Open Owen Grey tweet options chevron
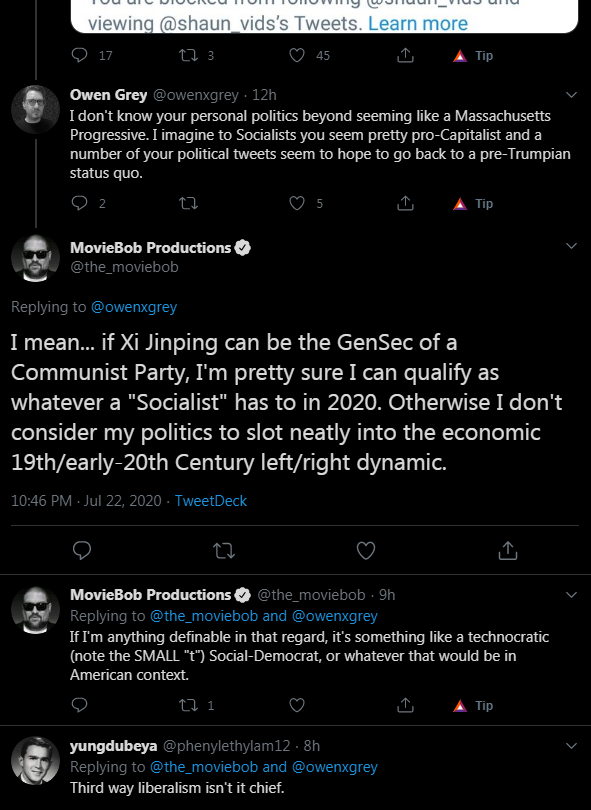 click(571, 95)
